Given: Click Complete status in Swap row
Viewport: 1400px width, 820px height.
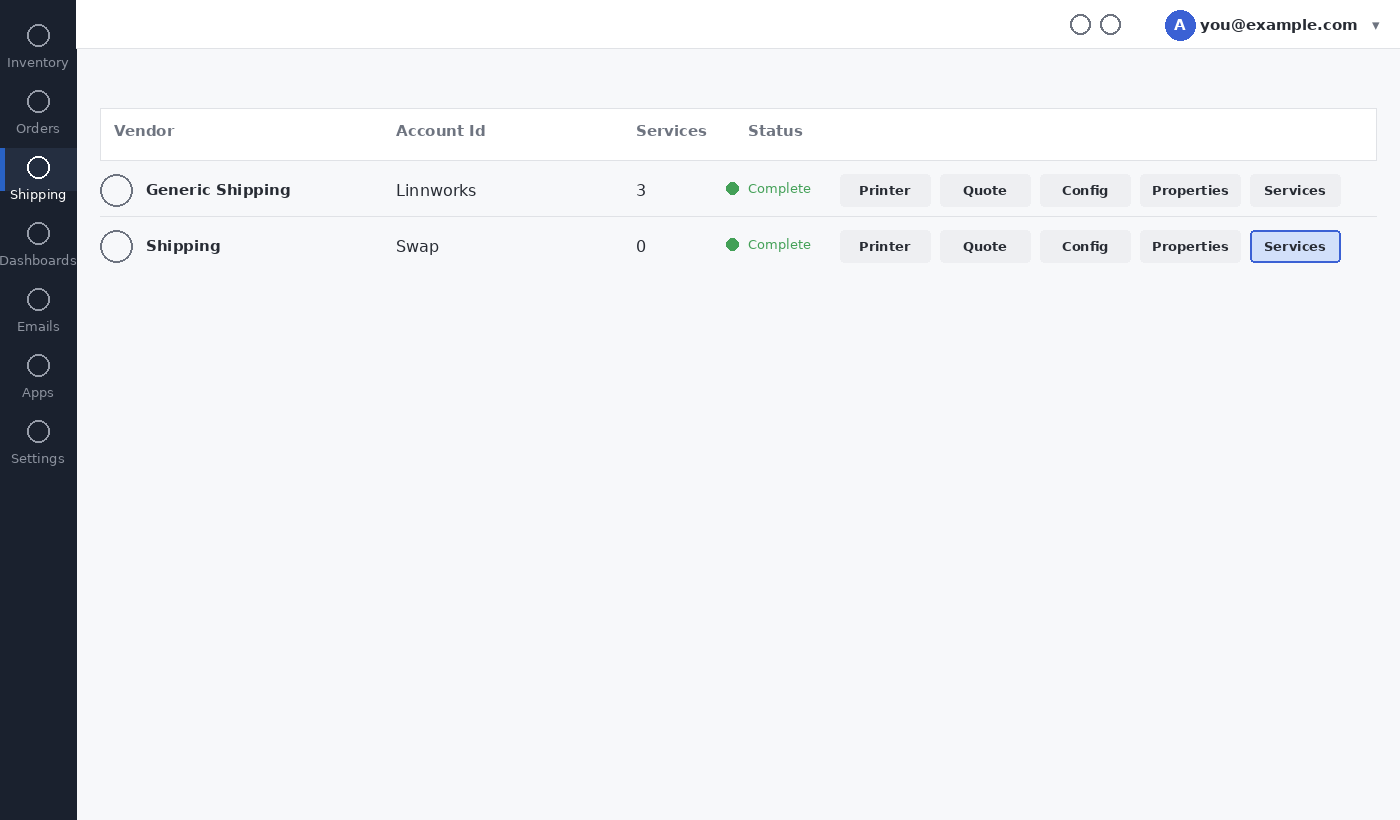Looking at the screenshot, I should coord(779,245).
